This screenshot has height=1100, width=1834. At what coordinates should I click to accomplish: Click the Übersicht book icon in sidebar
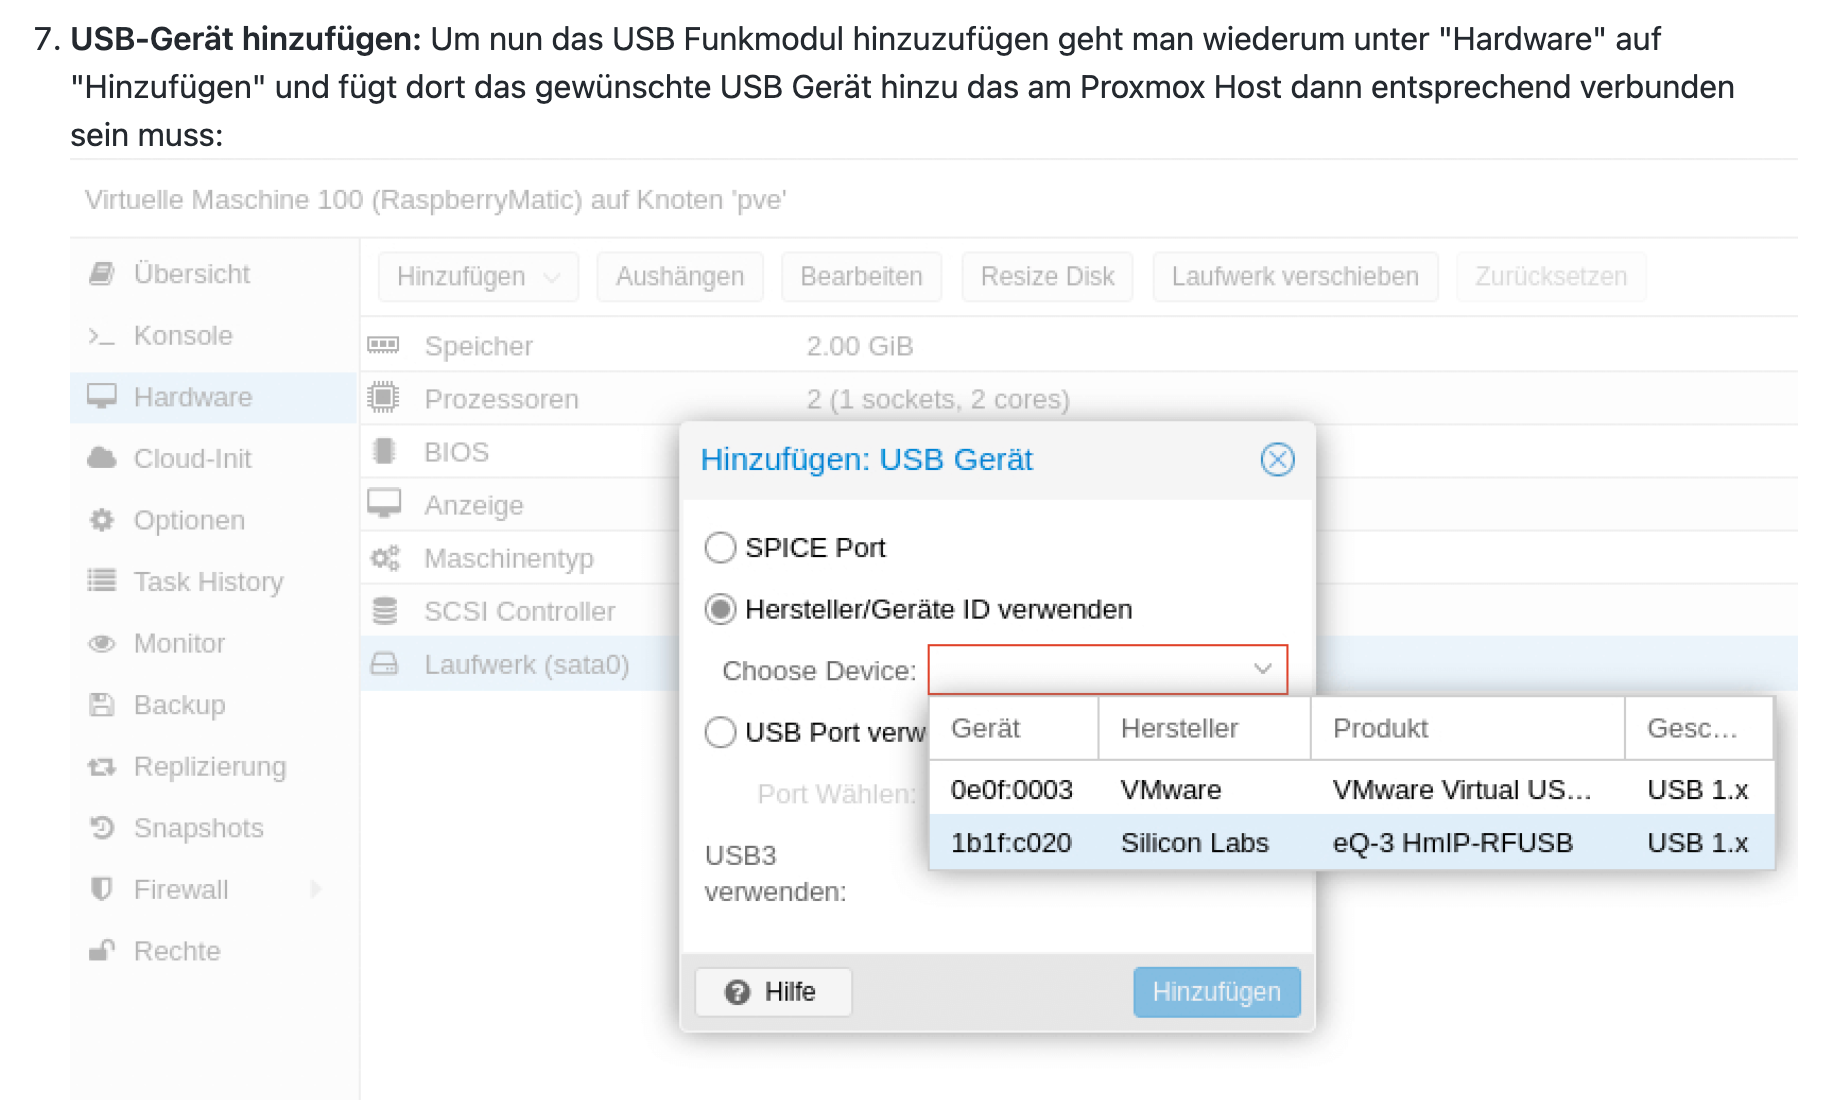[102, 274]
